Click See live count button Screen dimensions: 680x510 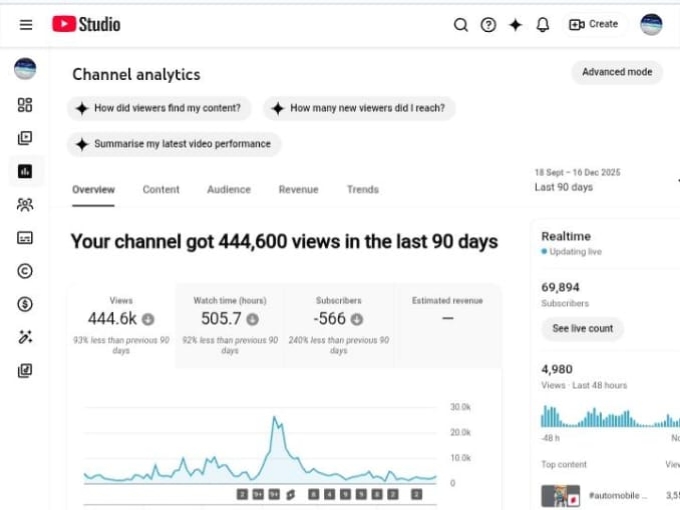(x=583, y=328)
